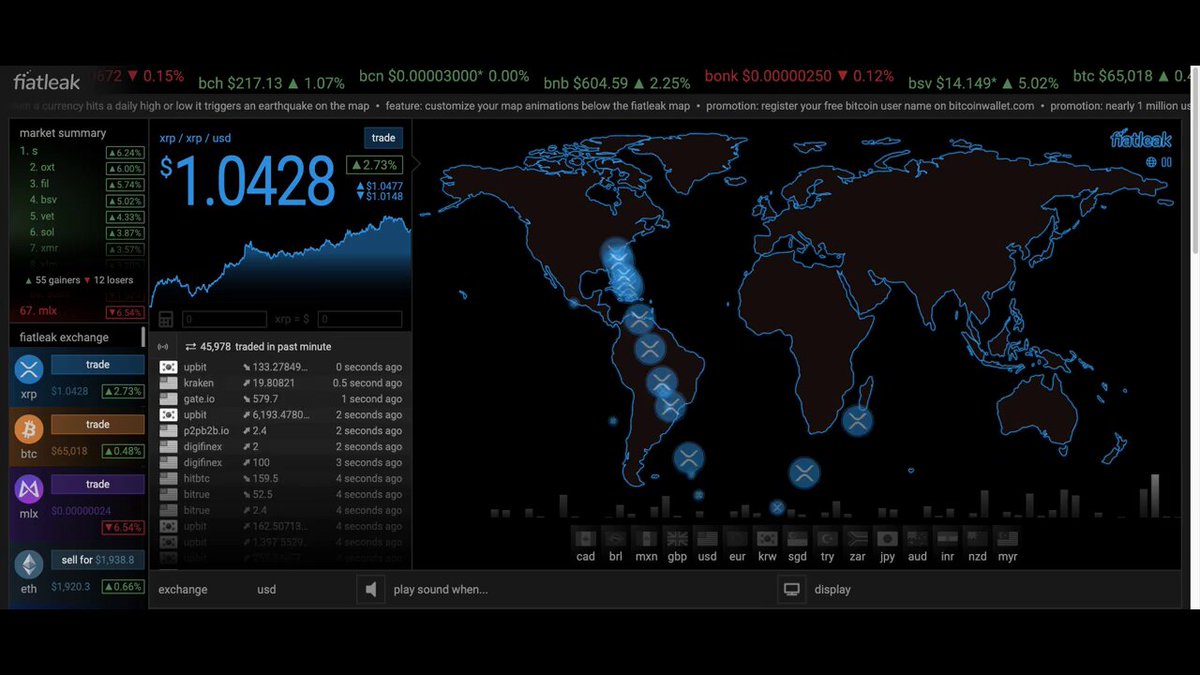This screenshot has height=675, width=1200.
Task: Click the dollar amount calculator field
Action: tap(360, 320)
